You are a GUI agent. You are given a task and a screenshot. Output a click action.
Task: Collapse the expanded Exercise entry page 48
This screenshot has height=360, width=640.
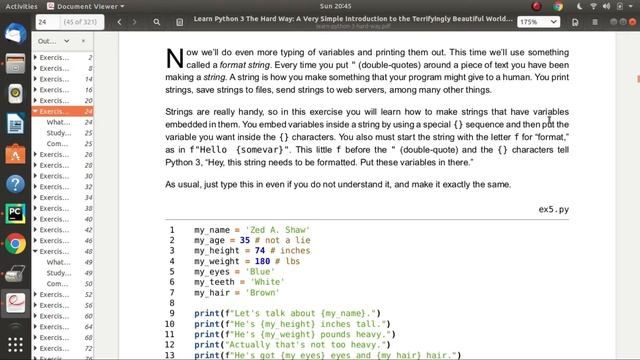(36, 251)
